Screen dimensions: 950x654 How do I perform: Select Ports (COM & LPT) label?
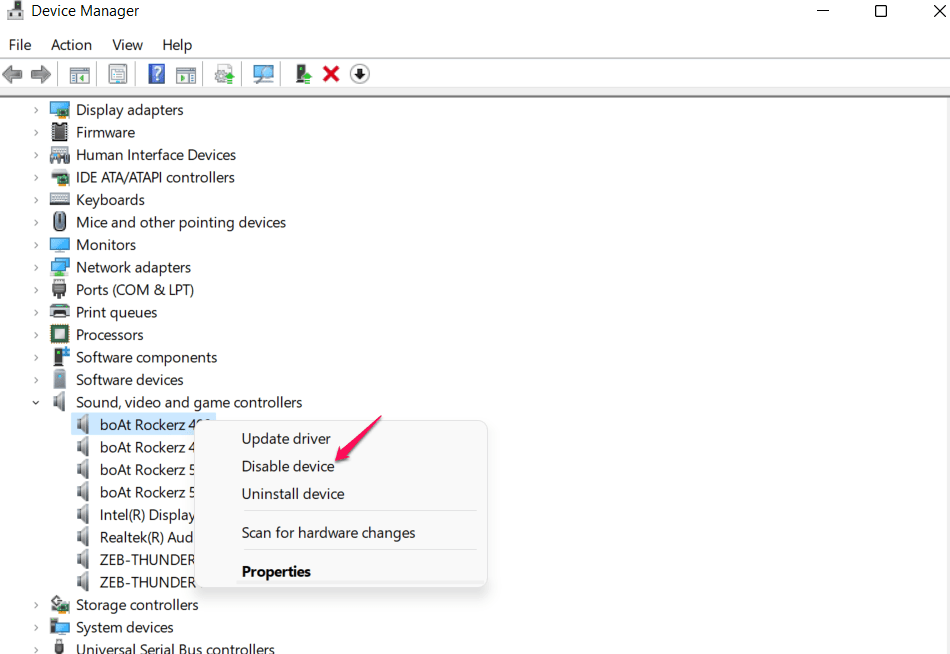click(x=135, y=290)
